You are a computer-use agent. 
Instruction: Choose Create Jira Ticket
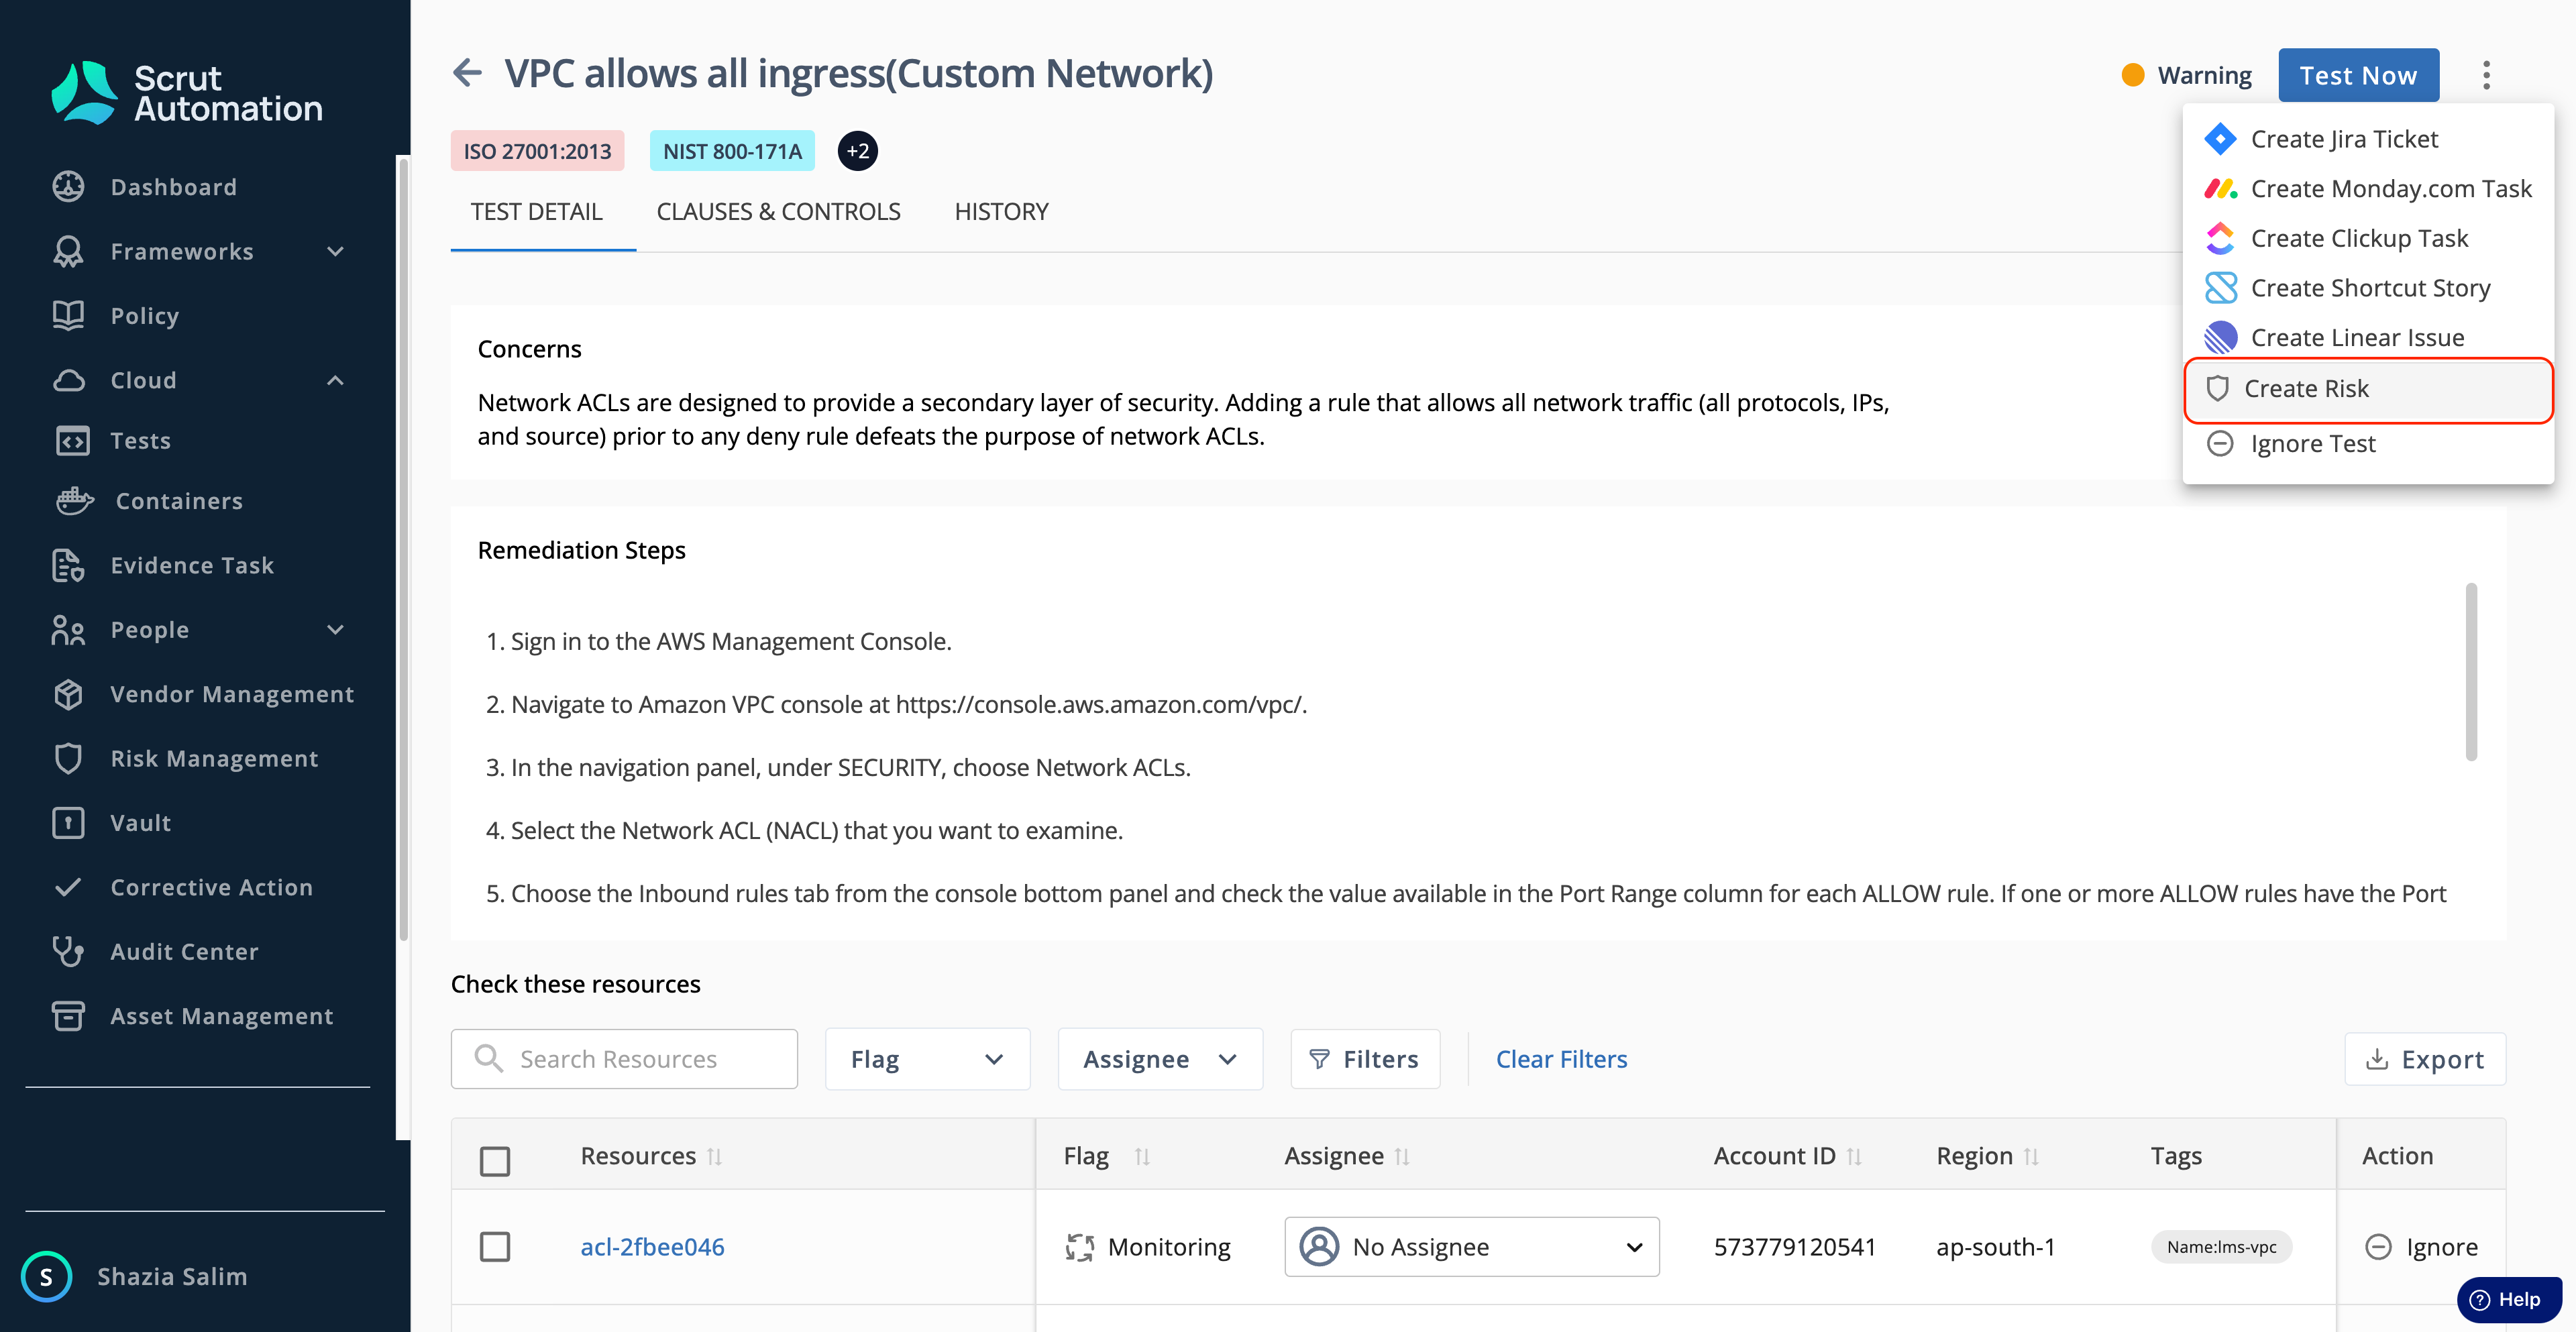click(x=2368, y=139)
